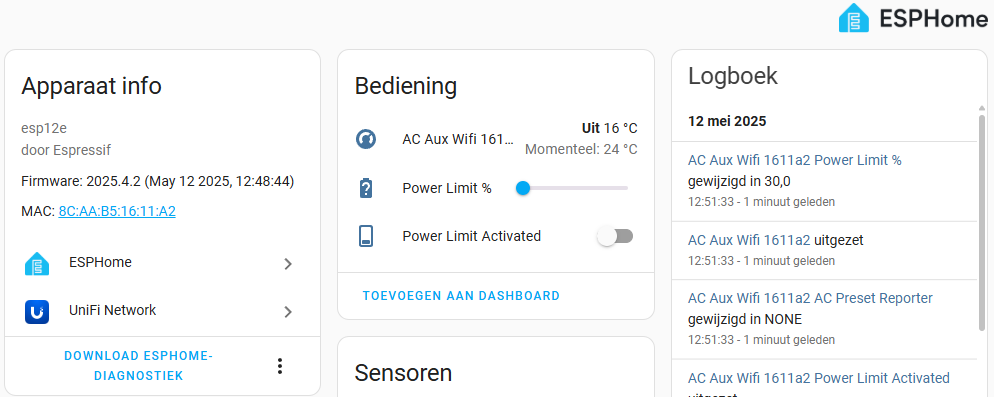Click Toevoegen aan dashboard button
Image resolution: width=994 pixels, height=397 pixels.
[x=462, y=296]
